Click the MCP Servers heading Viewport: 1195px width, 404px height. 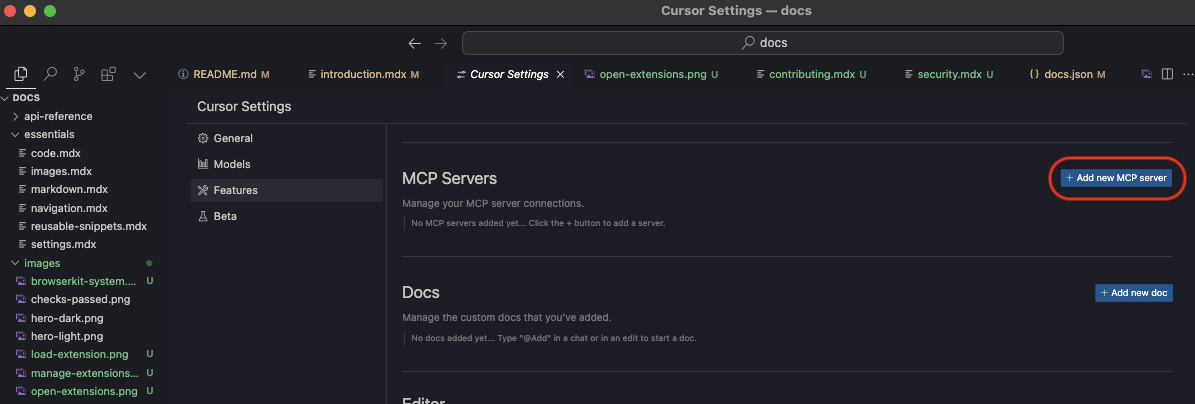pos(450,178)
